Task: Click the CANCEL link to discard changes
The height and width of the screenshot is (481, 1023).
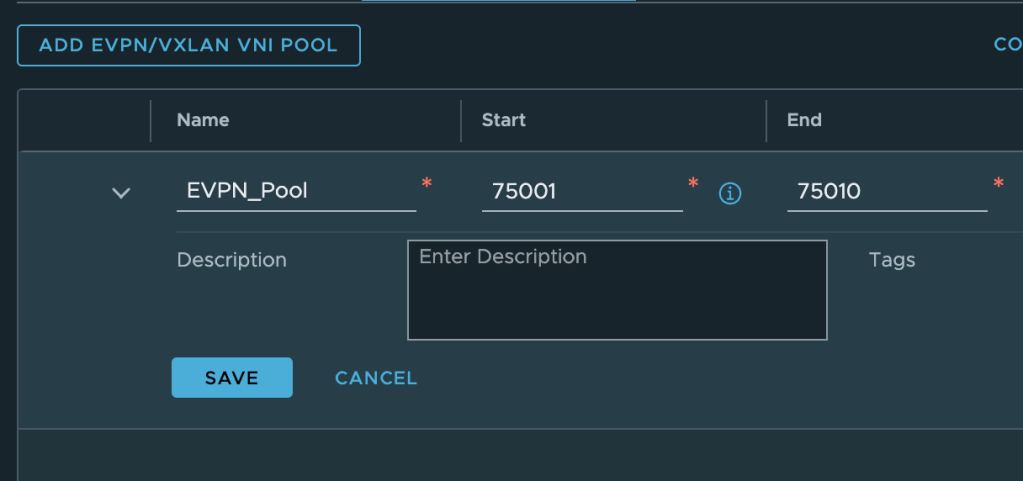Action: tap(376, 378)
